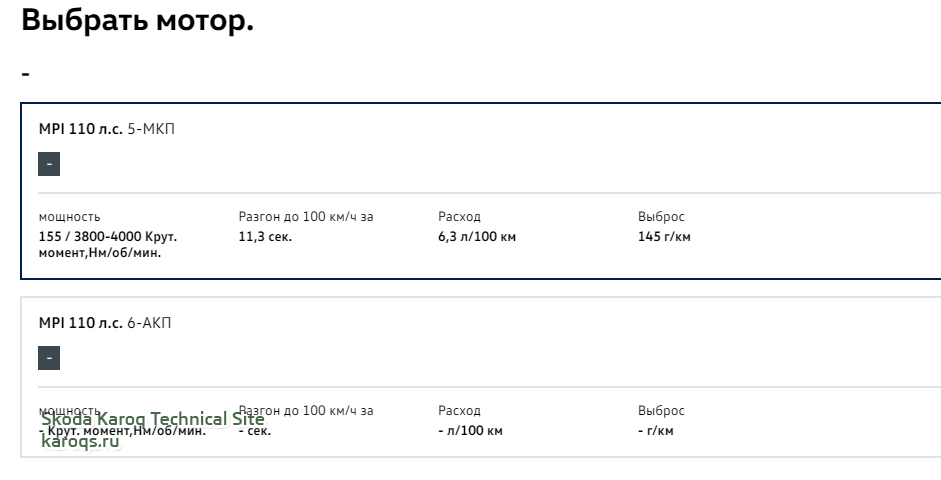This screenshot has height=480, width=941.
Task: Click the 11,3 сек. acceleration value
Action: (x=265, y=236)
